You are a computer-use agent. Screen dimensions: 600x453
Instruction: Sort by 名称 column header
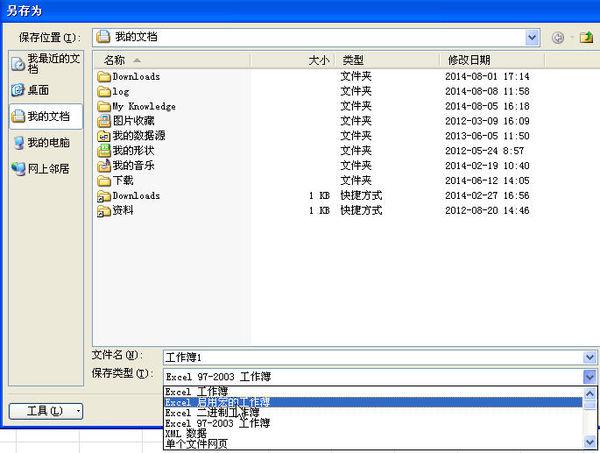pos(172,60)
